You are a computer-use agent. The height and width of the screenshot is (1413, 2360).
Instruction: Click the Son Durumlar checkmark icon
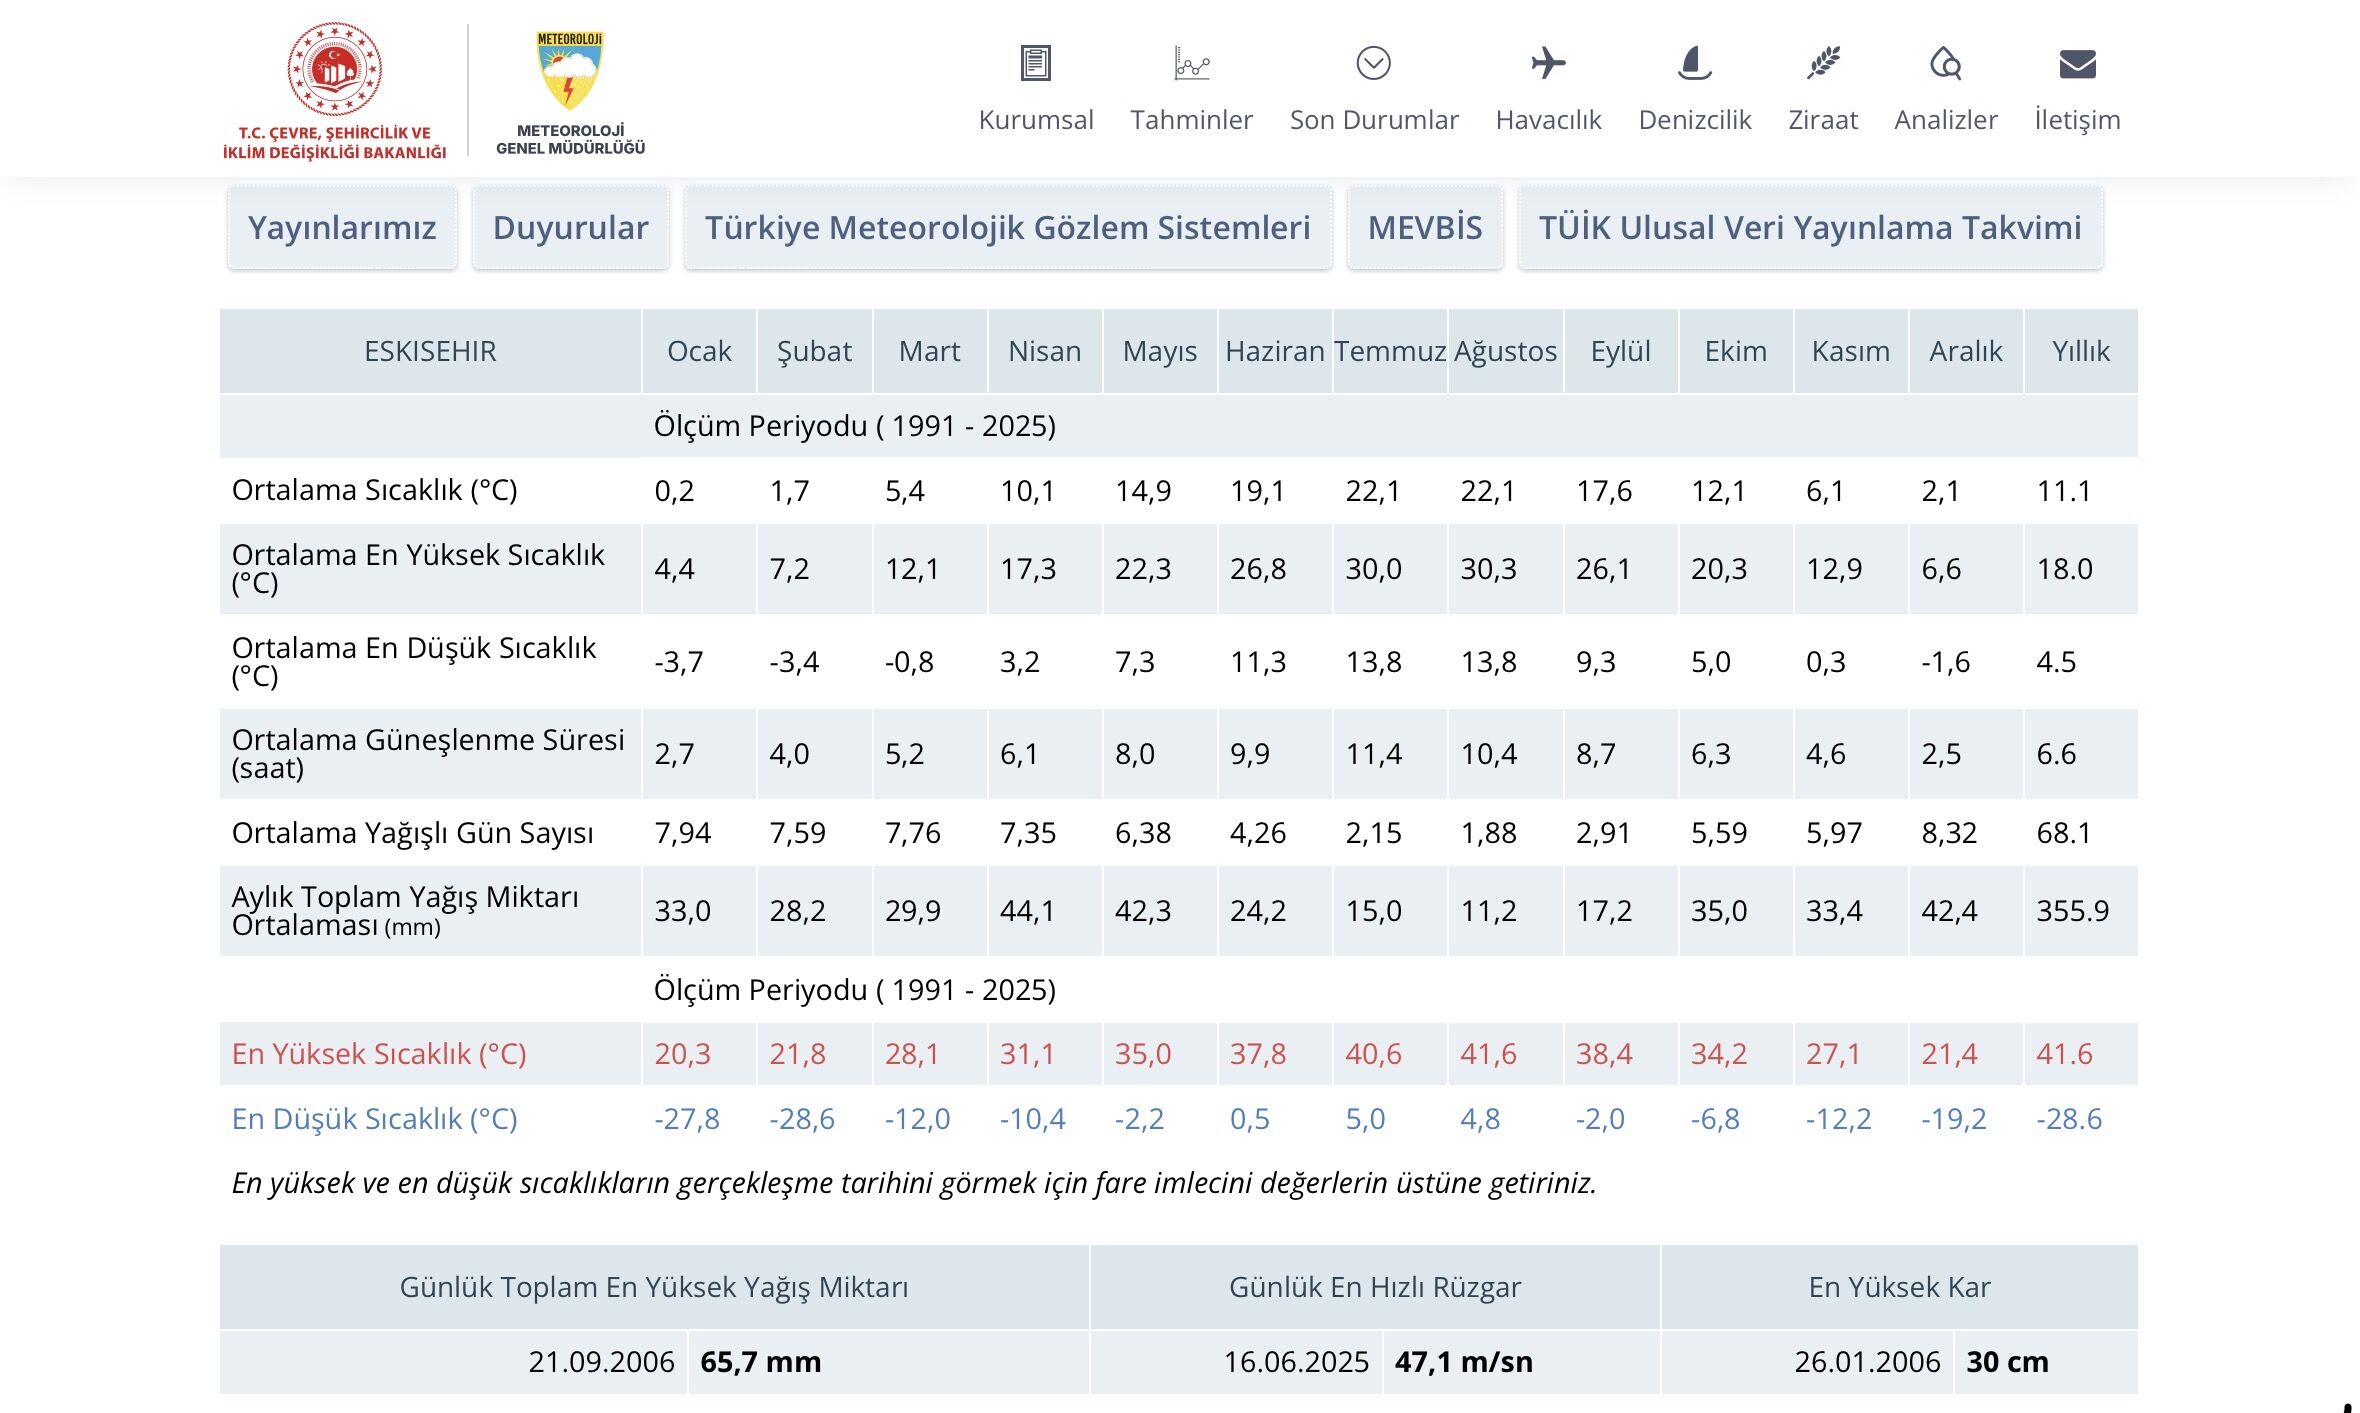pyautogui.click(x=1373, y=63)
